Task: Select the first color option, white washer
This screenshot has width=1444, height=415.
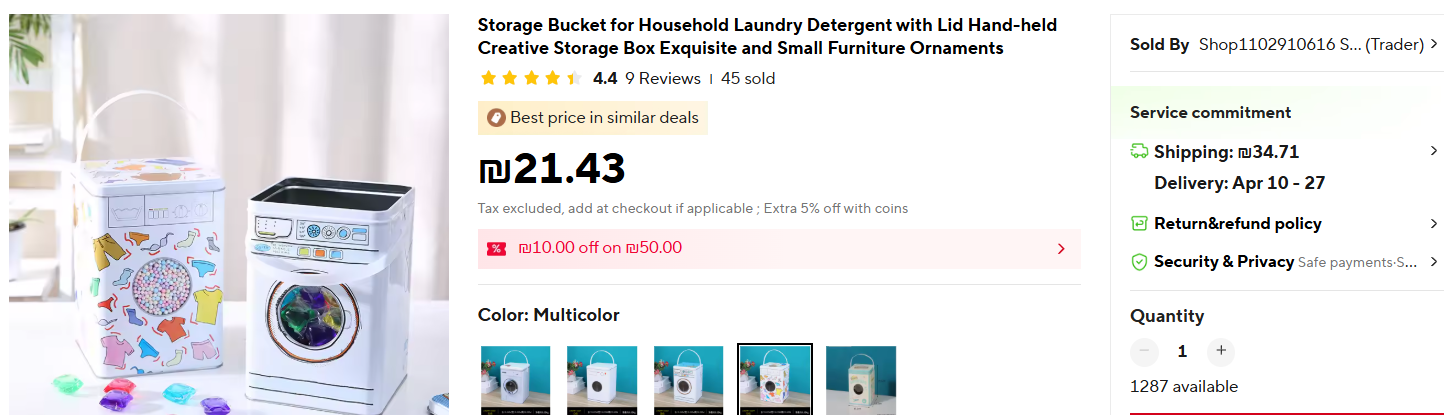Action: pos(515,380)
